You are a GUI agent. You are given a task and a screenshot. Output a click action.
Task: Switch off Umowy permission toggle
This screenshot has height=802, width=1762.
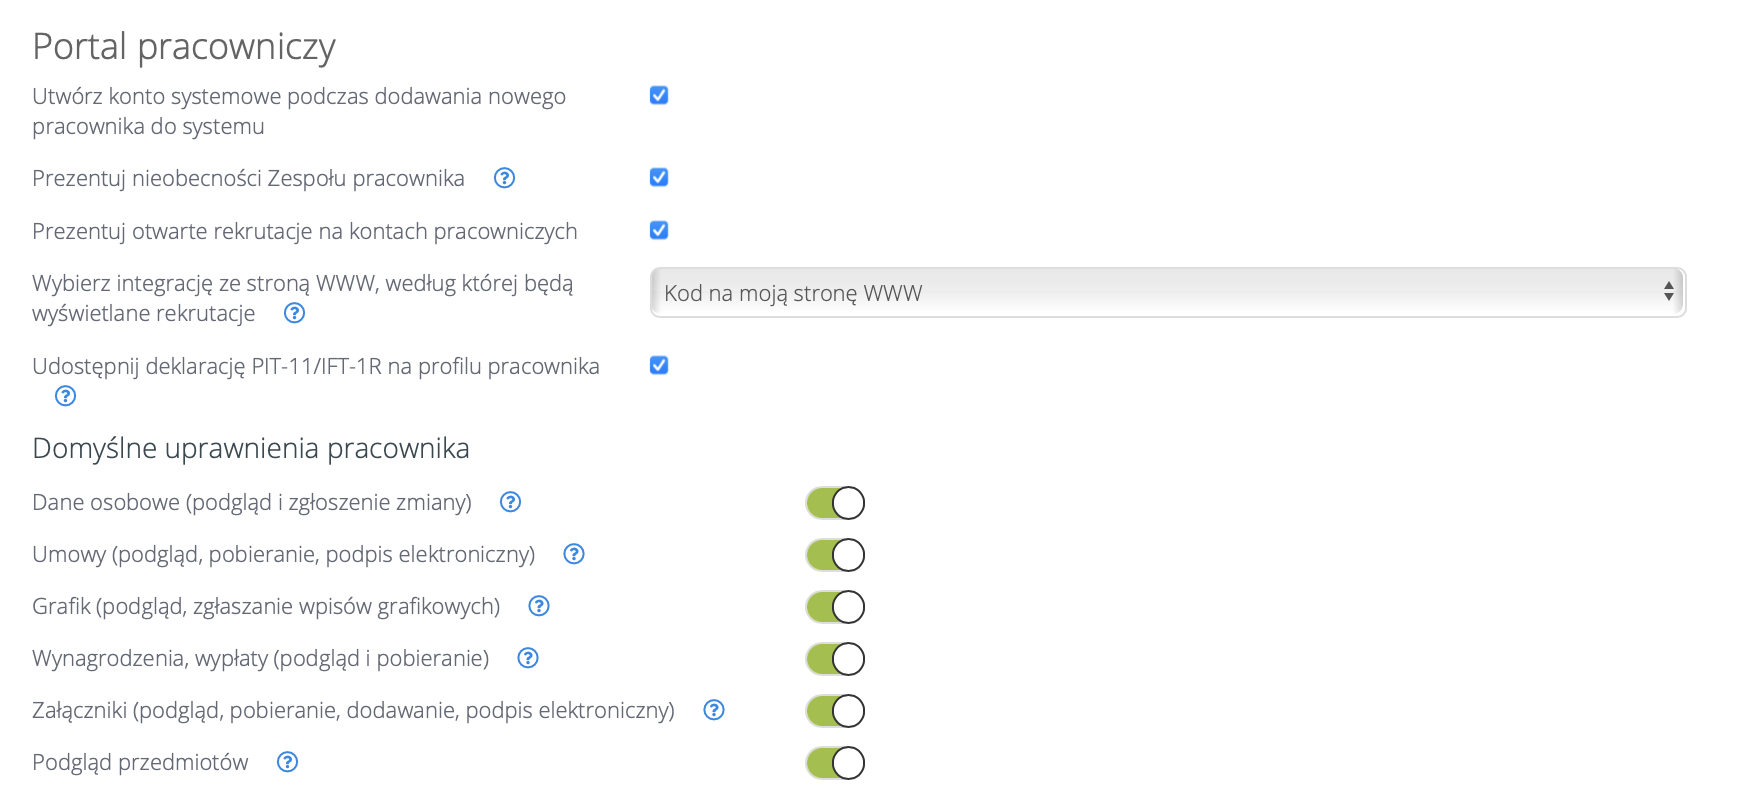[835, 555]
